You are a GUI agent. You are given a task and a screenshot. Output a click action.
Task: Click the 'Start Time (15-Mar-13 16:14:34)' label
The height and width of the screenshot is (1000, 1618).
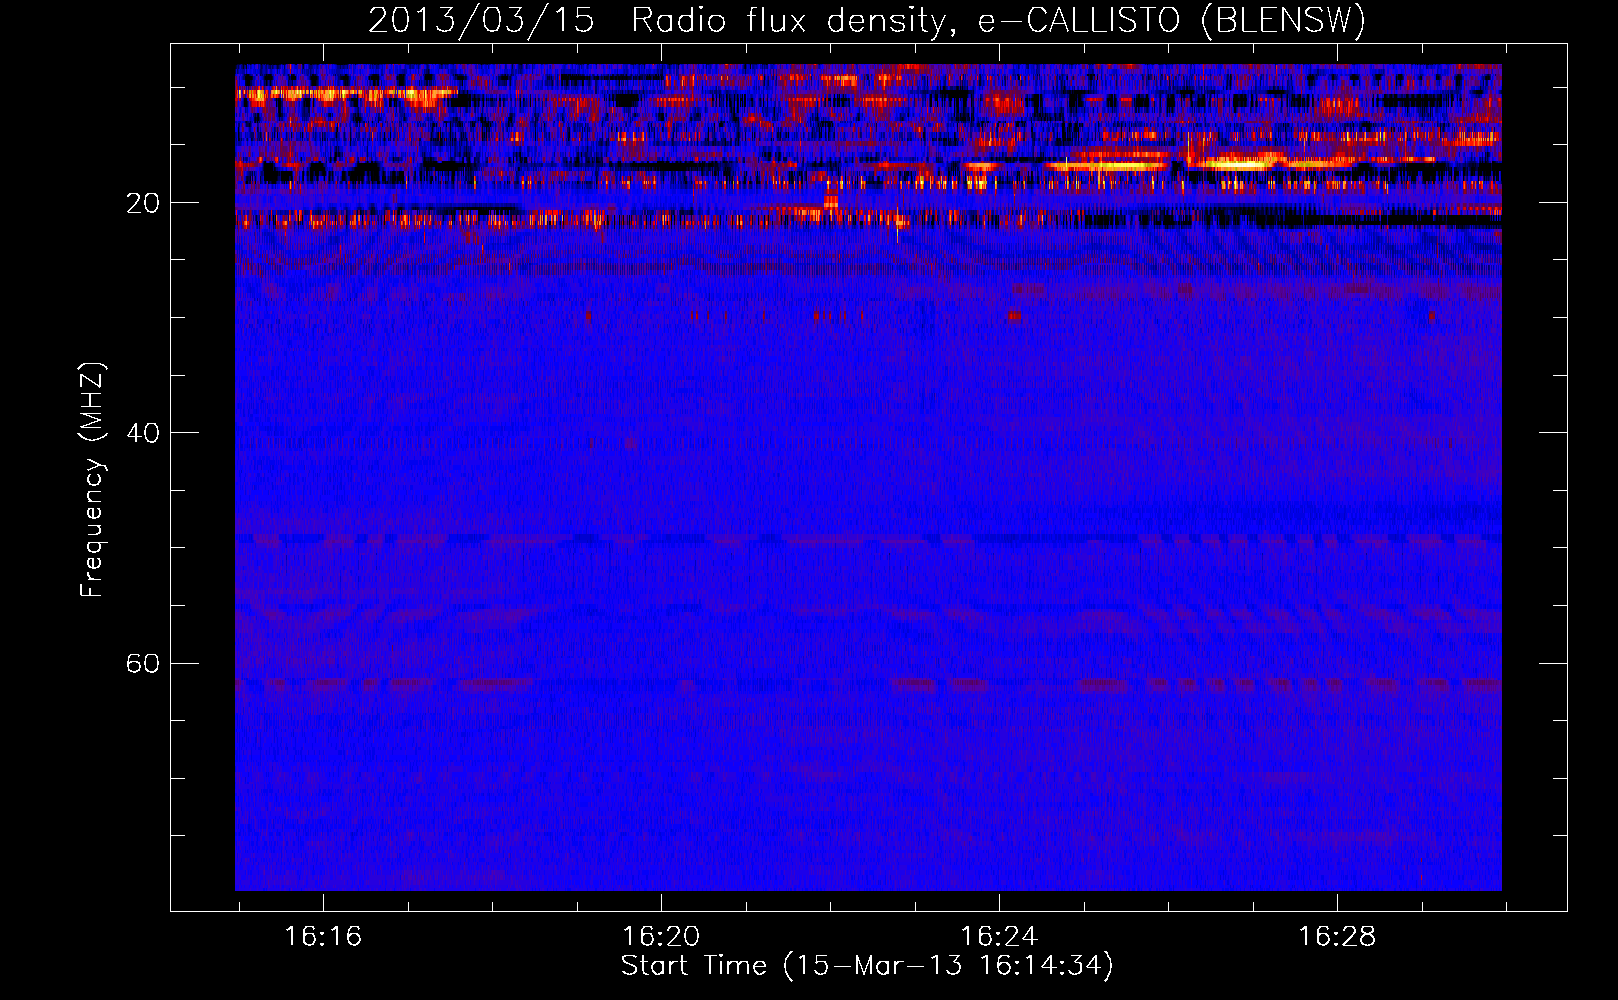867,966
